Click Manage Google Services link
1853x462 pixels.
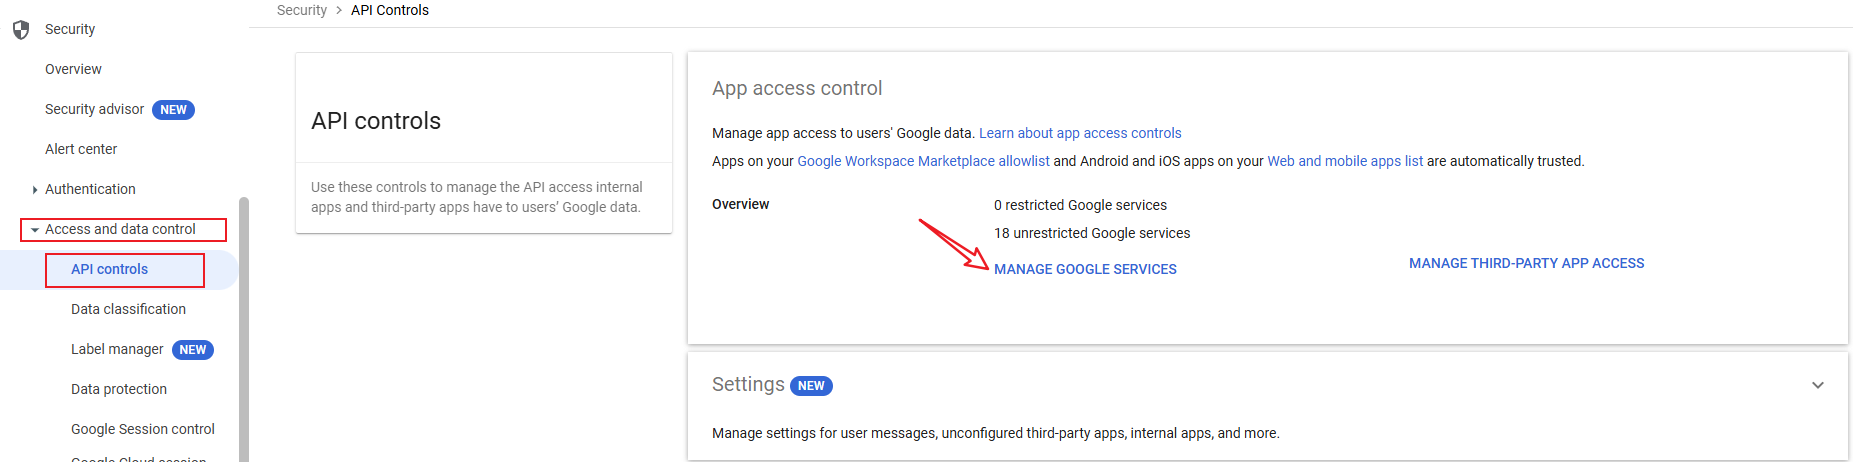(x=1085, y=269)
